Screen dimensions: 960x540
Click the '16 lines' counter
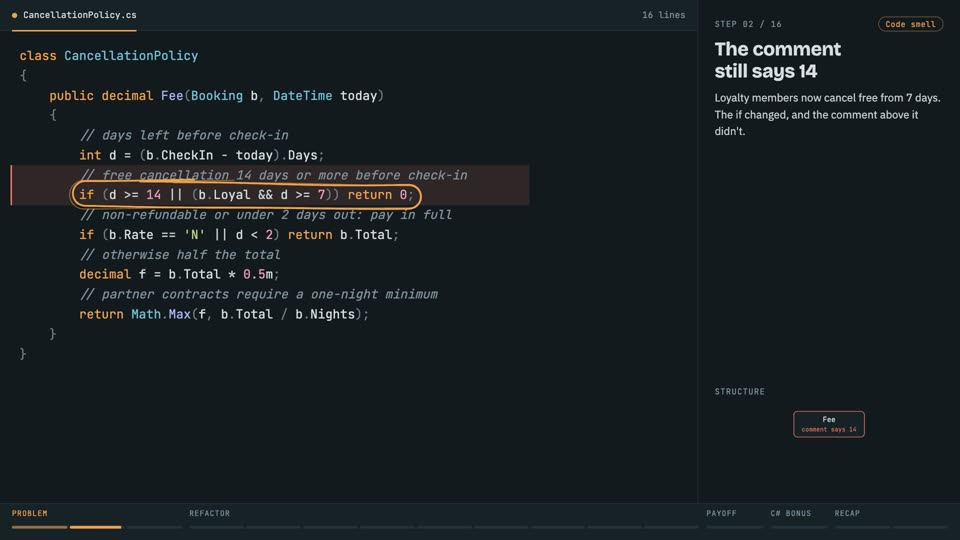[663, 15]
